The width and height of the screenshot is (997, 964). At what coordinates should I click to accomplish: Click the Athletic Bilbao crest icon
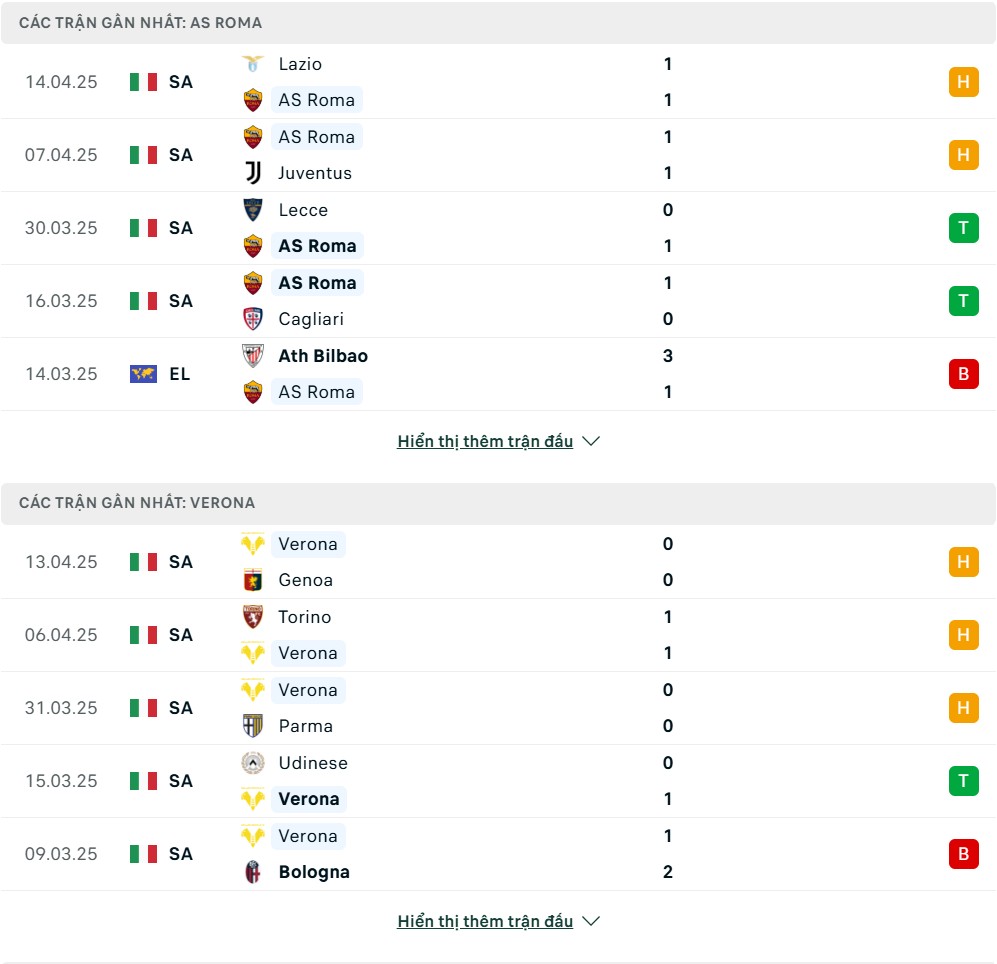252,355
